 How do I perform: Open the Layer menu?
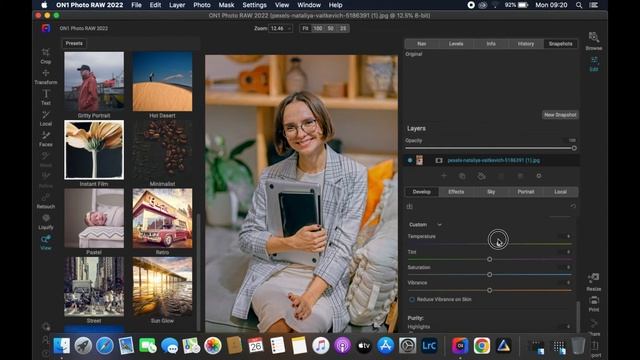pyautogui.click(x=177, y=5)
